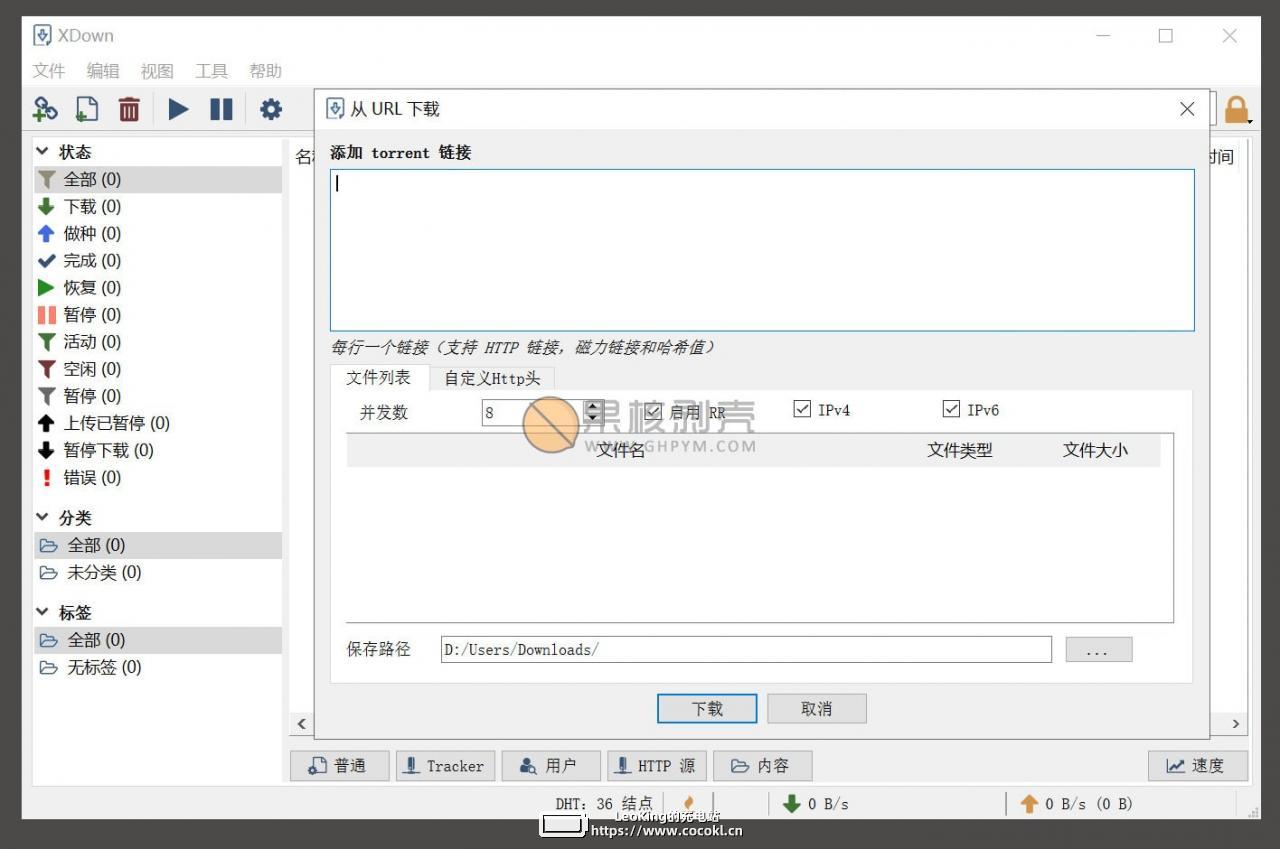
Task: Click the 文件类型 column header
Action: 960,450
